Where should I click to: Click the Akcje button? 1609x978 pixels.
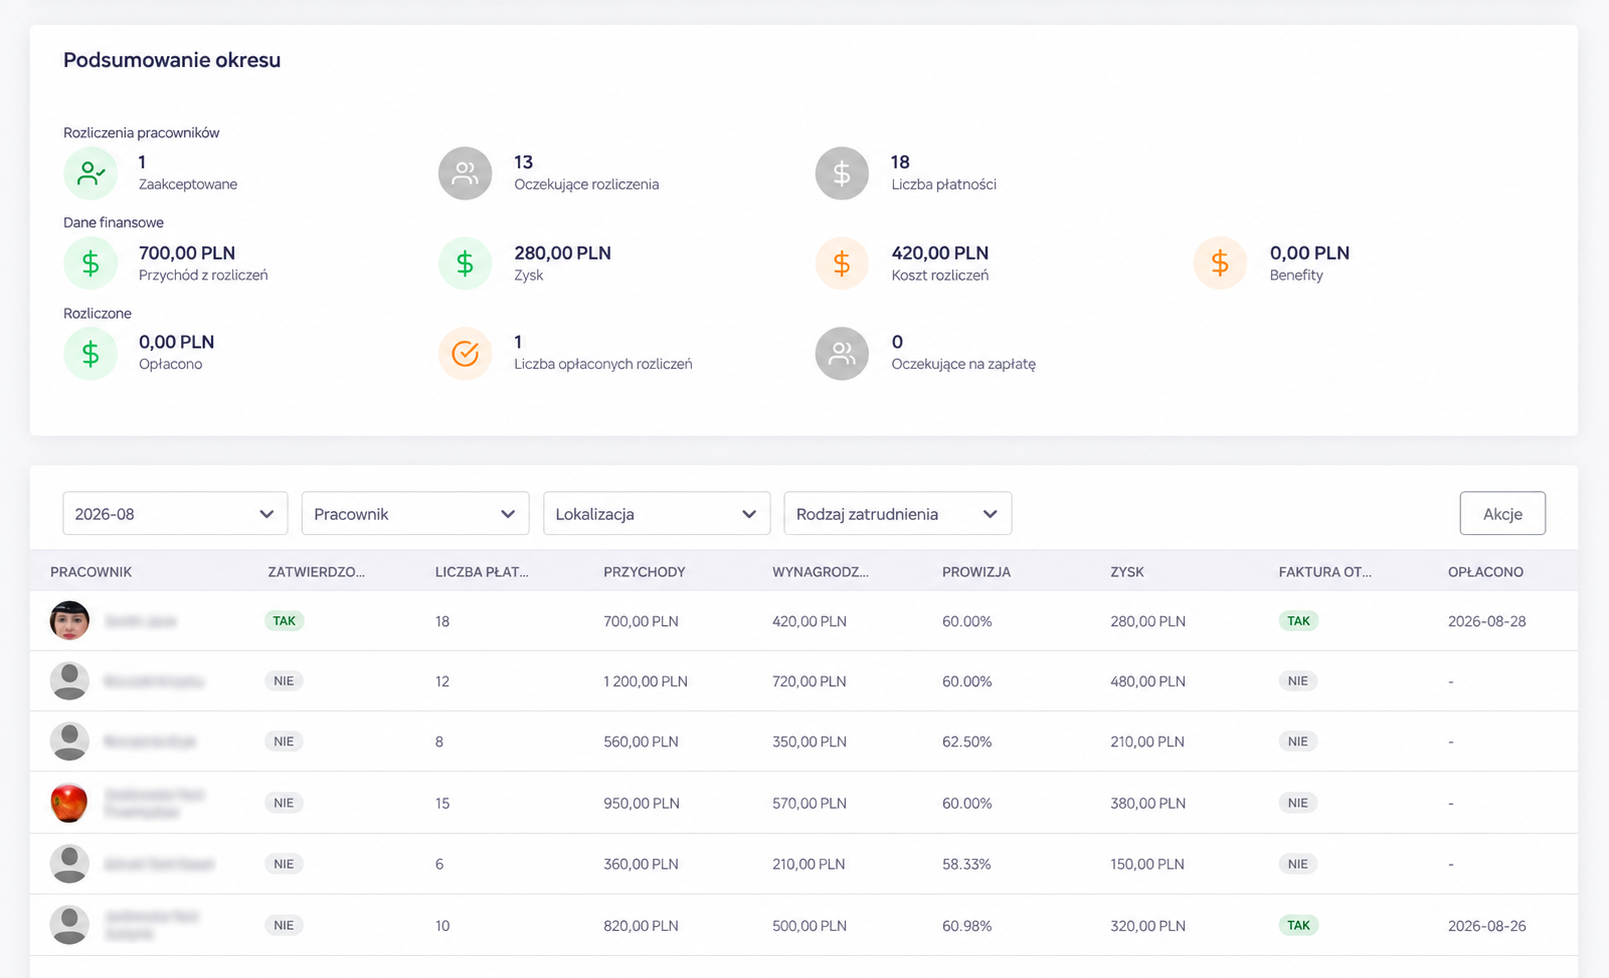point(1502,513)
